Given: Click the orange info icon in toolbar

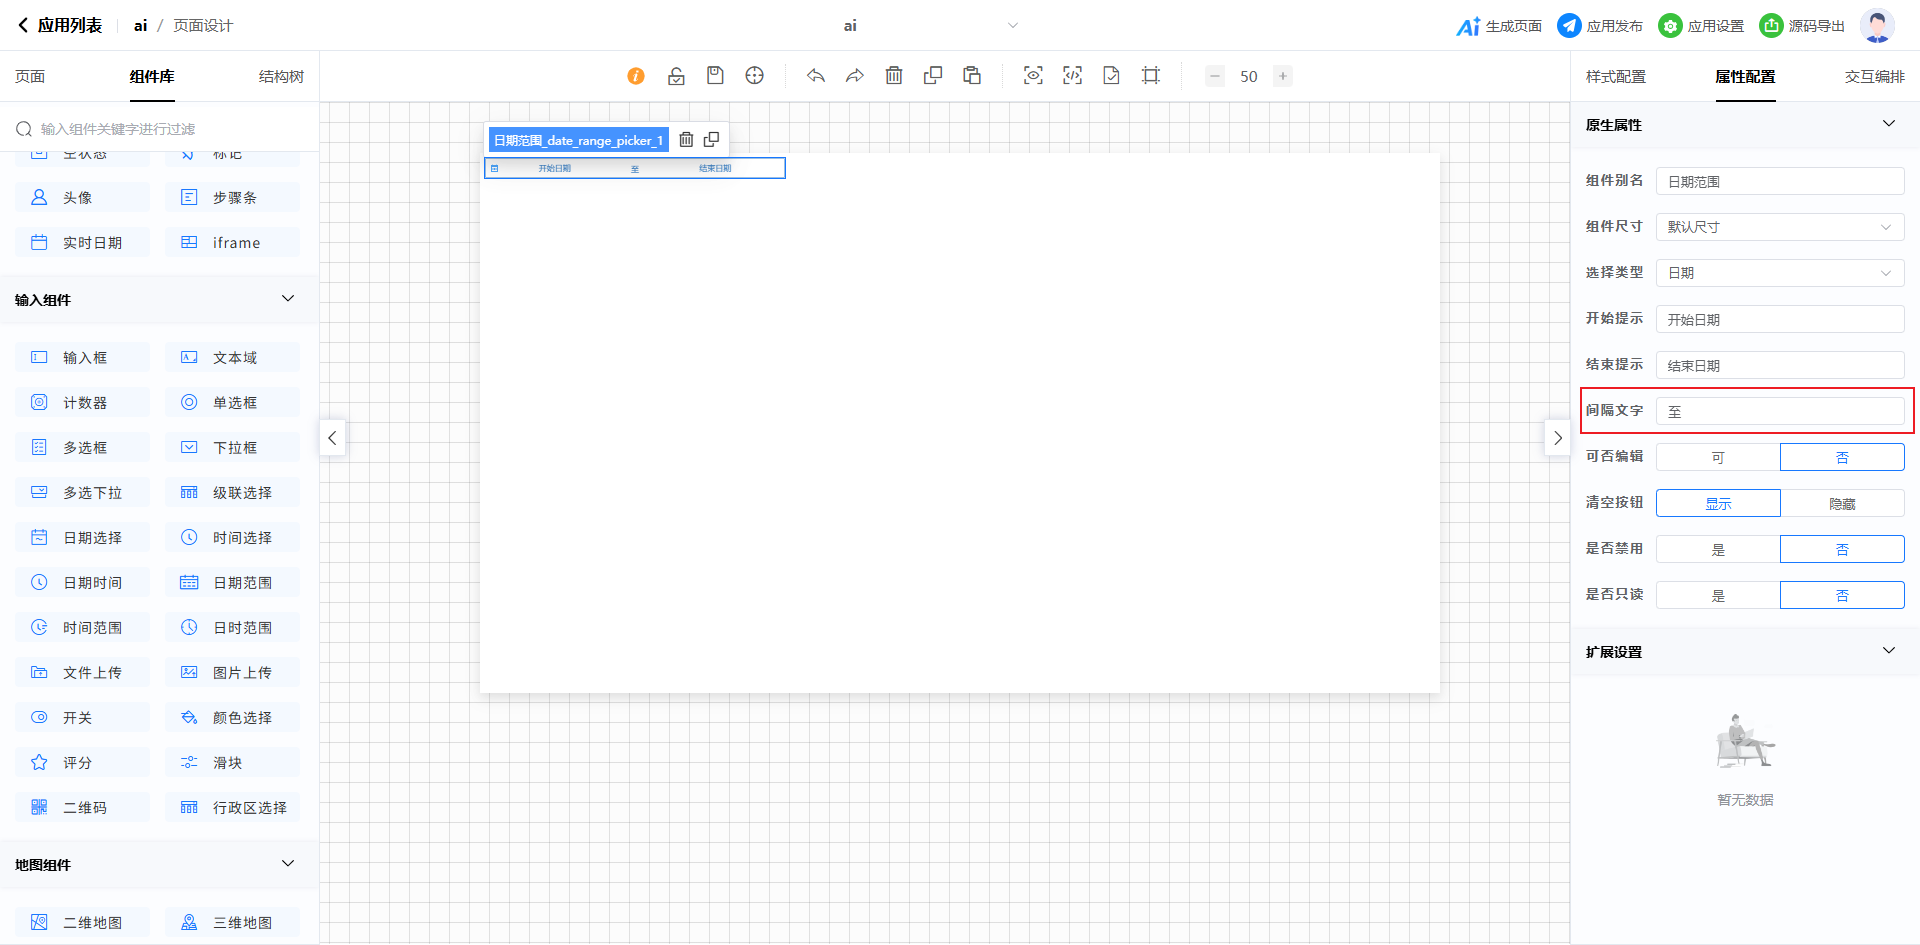Looking at the screenshot, I should click(x=636, y=76).
